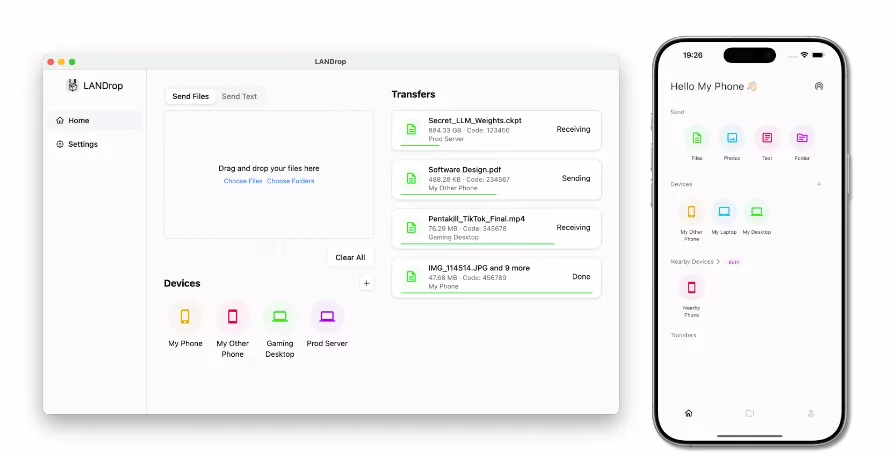Image resolution: width=890 pixels, height=456 pixels.
Task: Expand Nearby Devices chevron on phone
Action: [x=718, y=262]
